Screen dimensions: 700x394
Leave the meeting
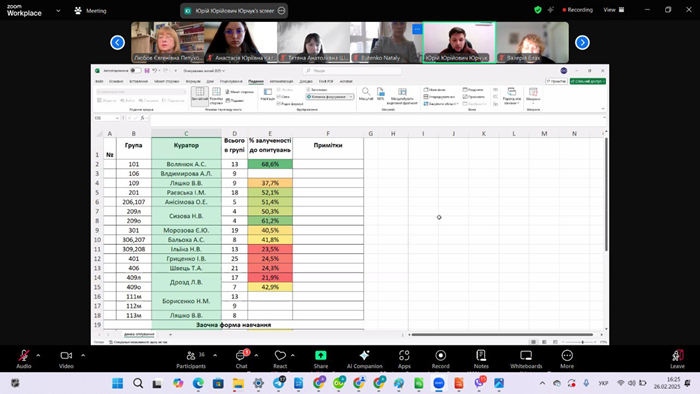[x=677, y=359]
